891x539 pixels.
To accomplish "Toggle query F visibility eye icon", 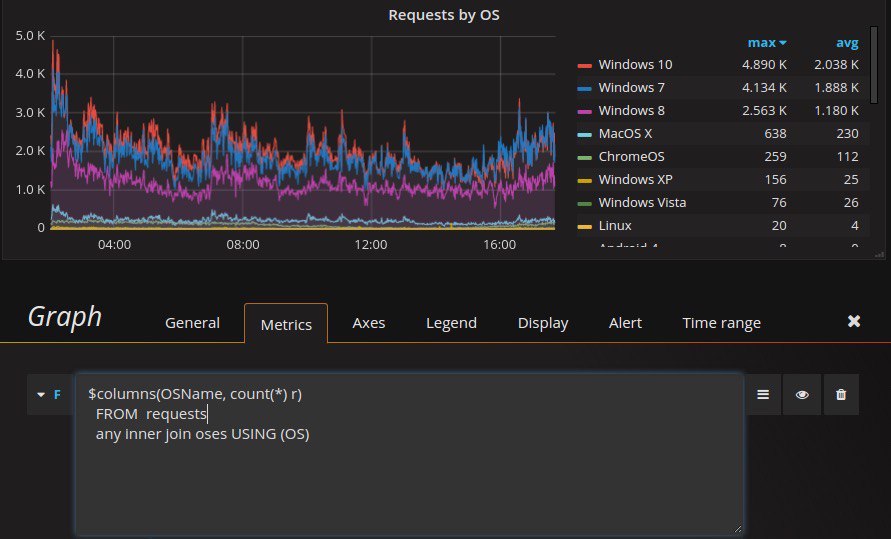I will point(802,394).
